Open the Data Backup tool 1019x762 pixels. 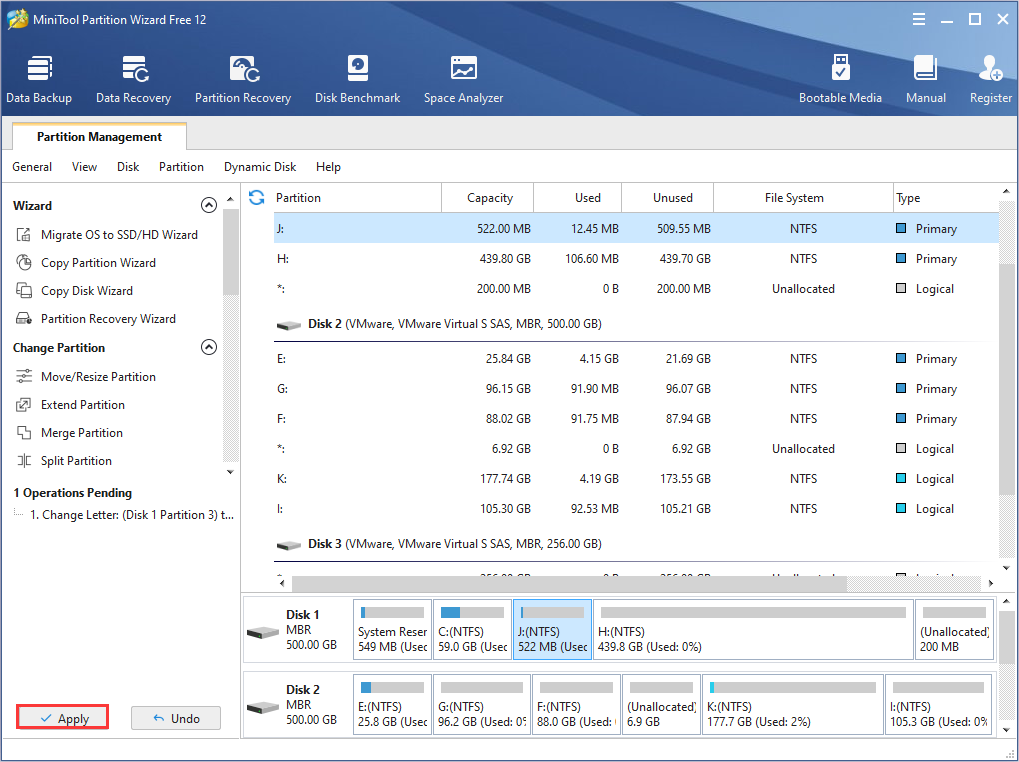[x=39, y=79]
